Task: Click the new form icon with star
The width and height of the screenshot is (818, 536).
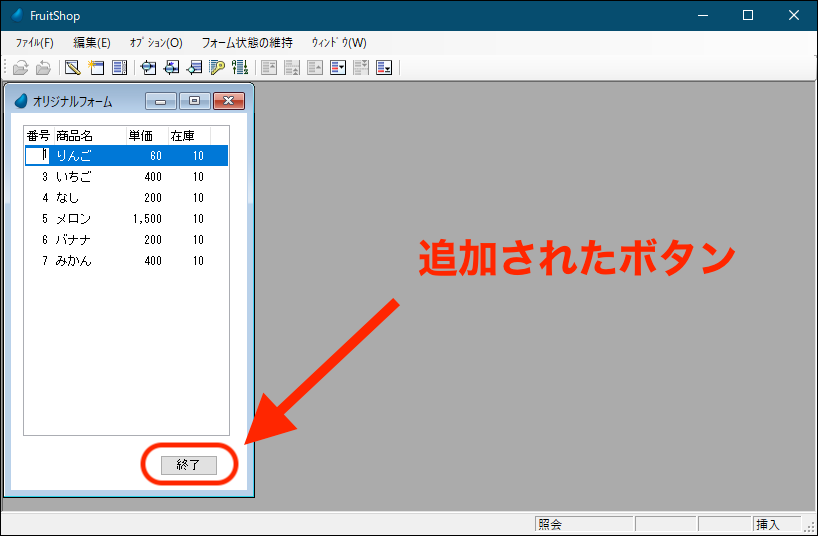Action: [x=96, y=68]
